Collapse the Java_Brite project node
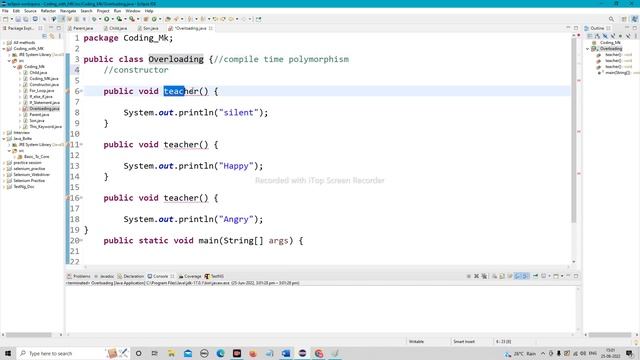This screenshot has height=360, width=640. click(x=4, y=139)
